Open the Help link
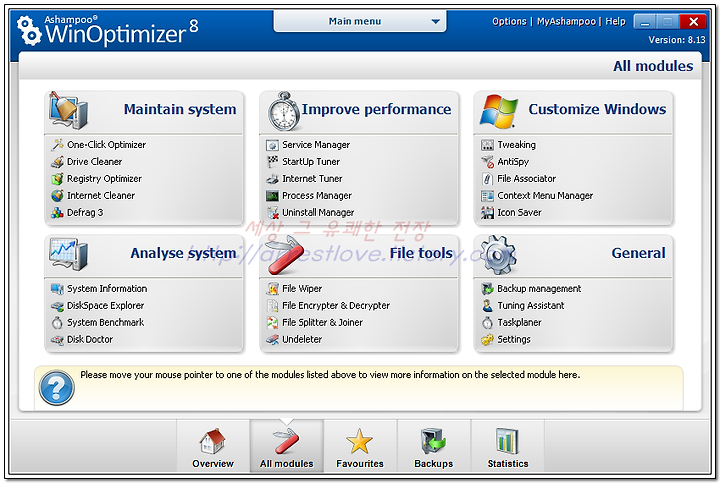The height and width of the screenshot is (483, 720). click(615, 22)
